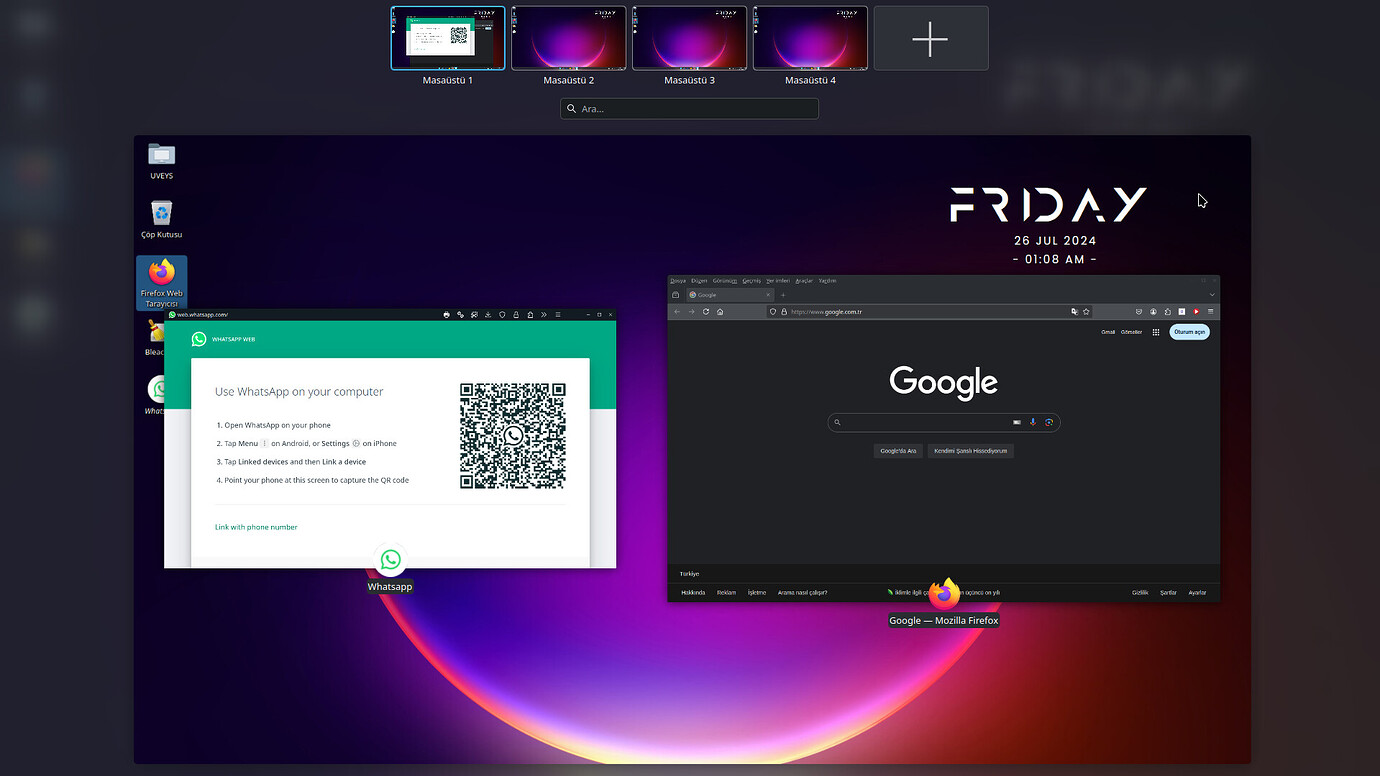
Task: Open a new tab with plus in Firefox
Action: pyautogui.click(x=783, y=295)
